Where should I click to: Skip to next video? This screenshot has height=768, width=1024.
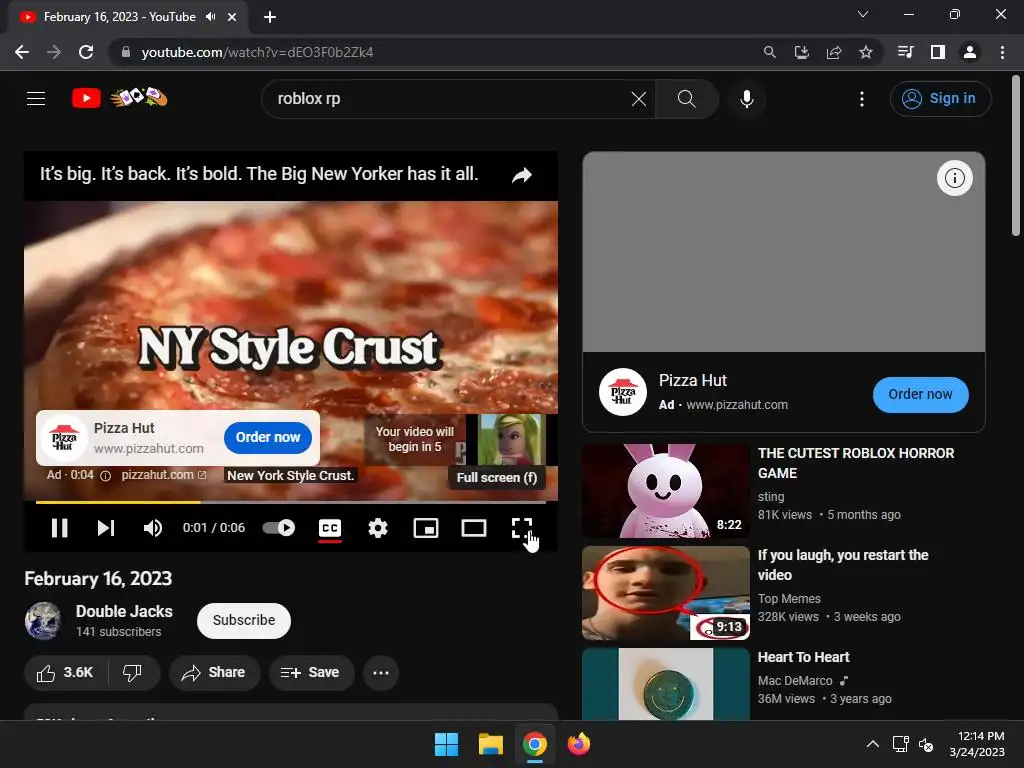tap(106, 528)
